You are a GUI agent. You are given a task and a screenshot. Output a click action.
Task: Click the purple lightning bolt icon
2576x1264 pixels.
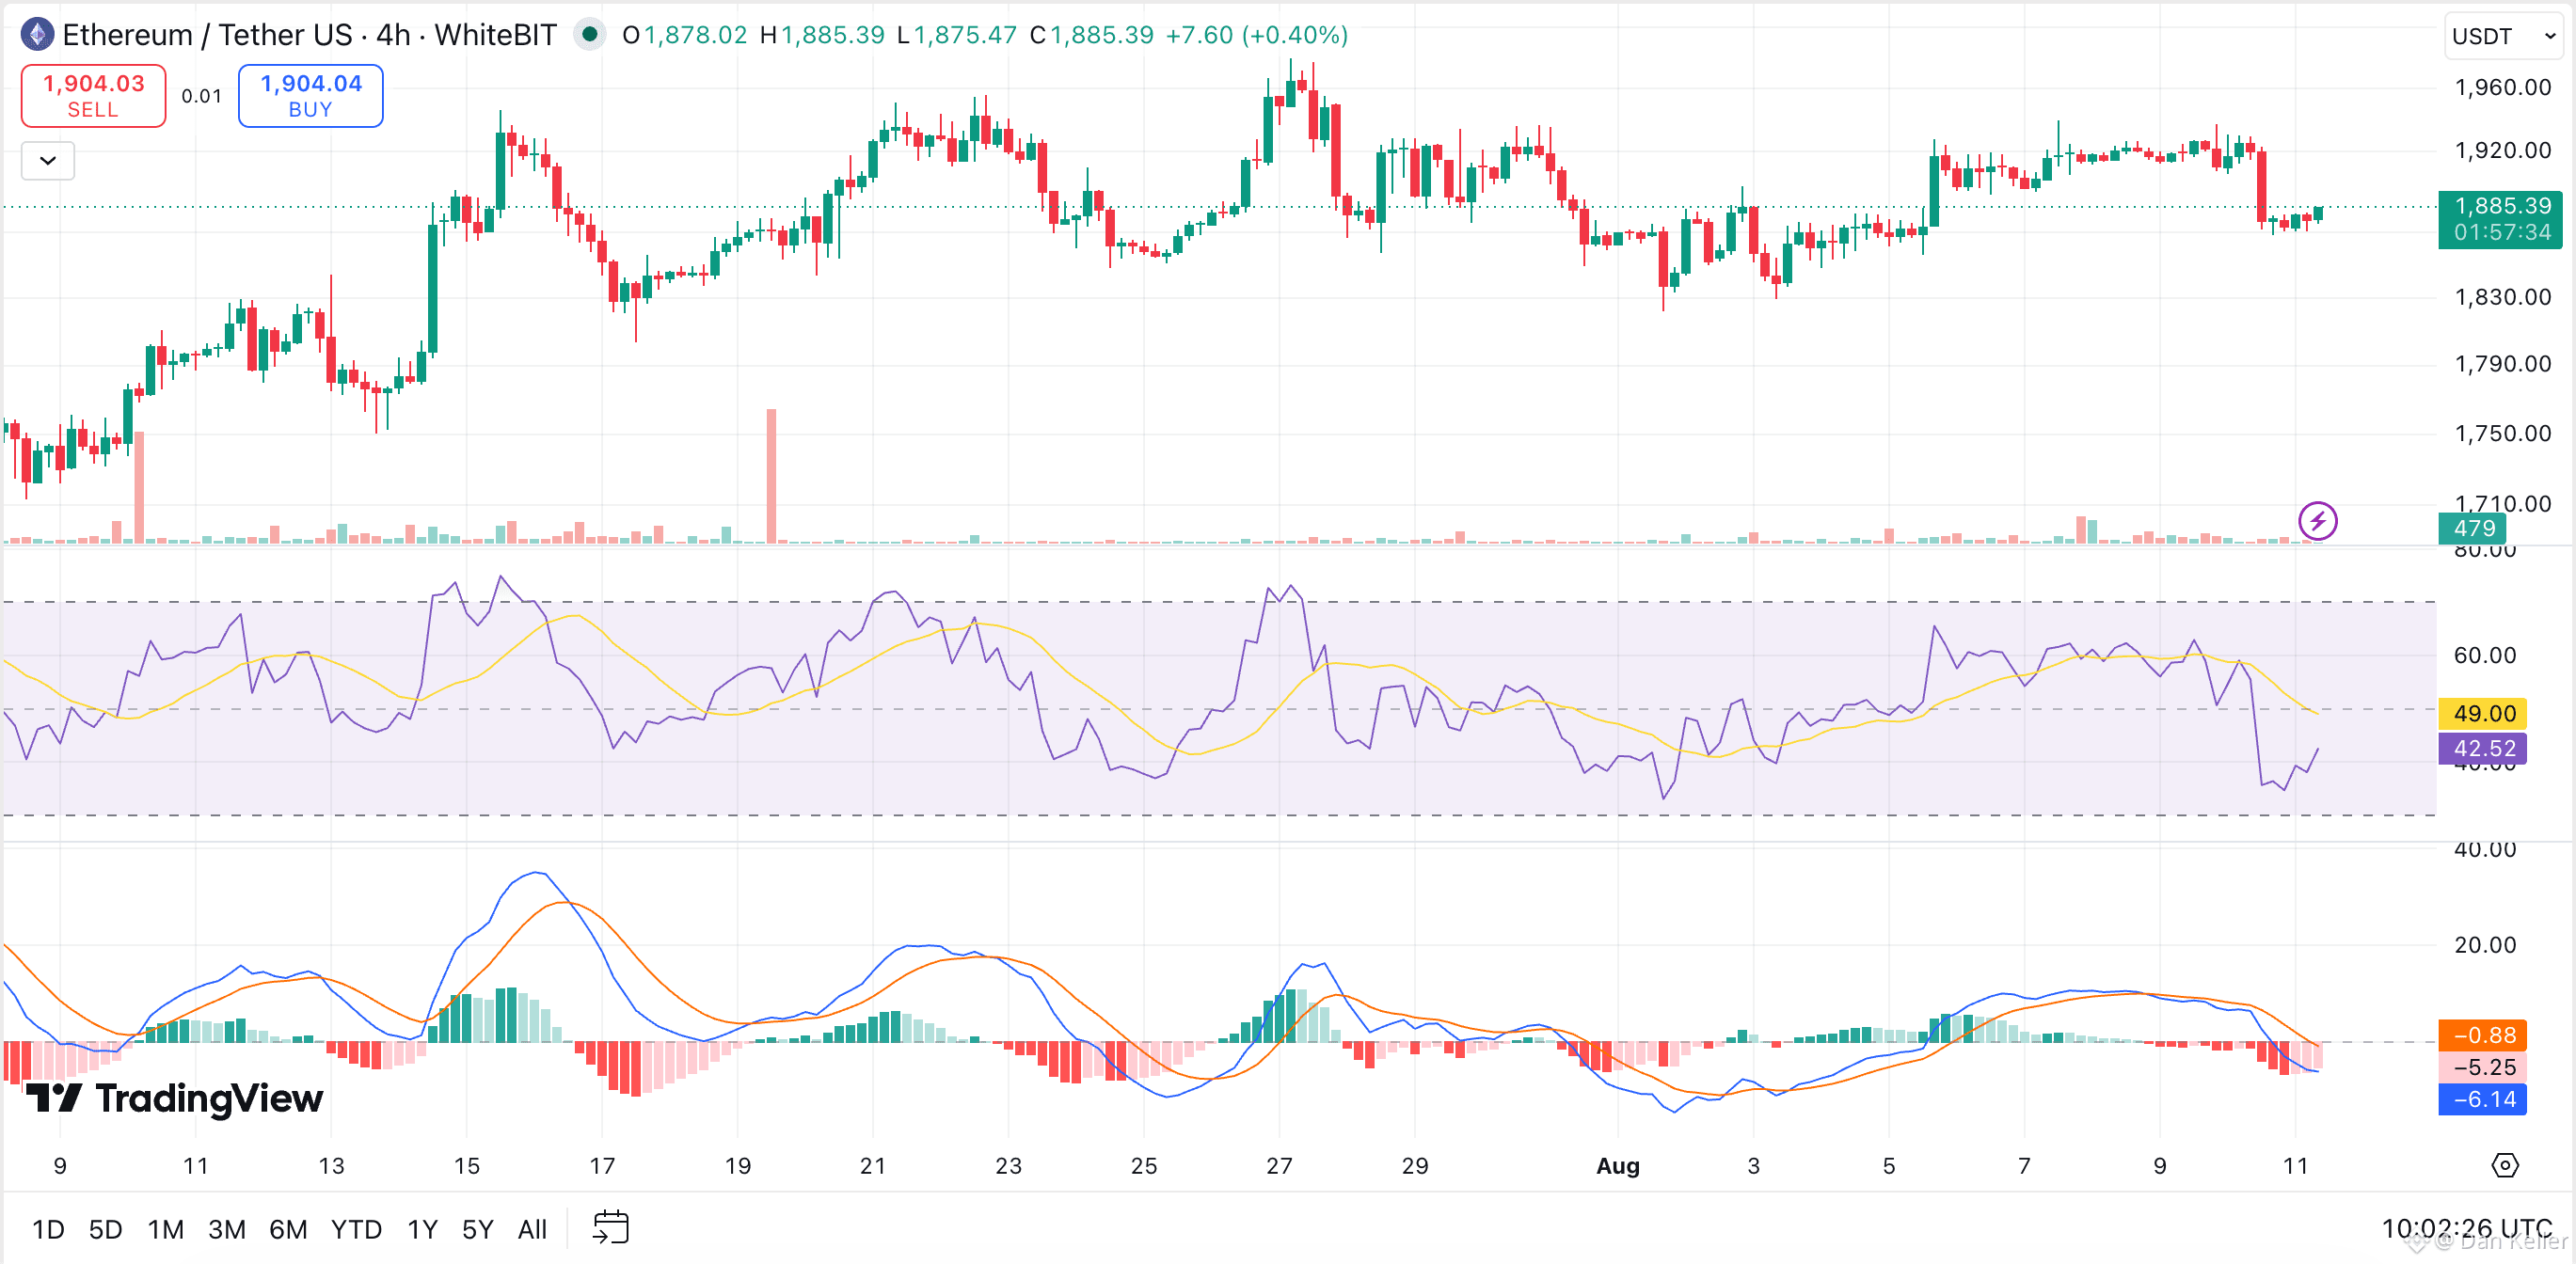point(2317,520)
